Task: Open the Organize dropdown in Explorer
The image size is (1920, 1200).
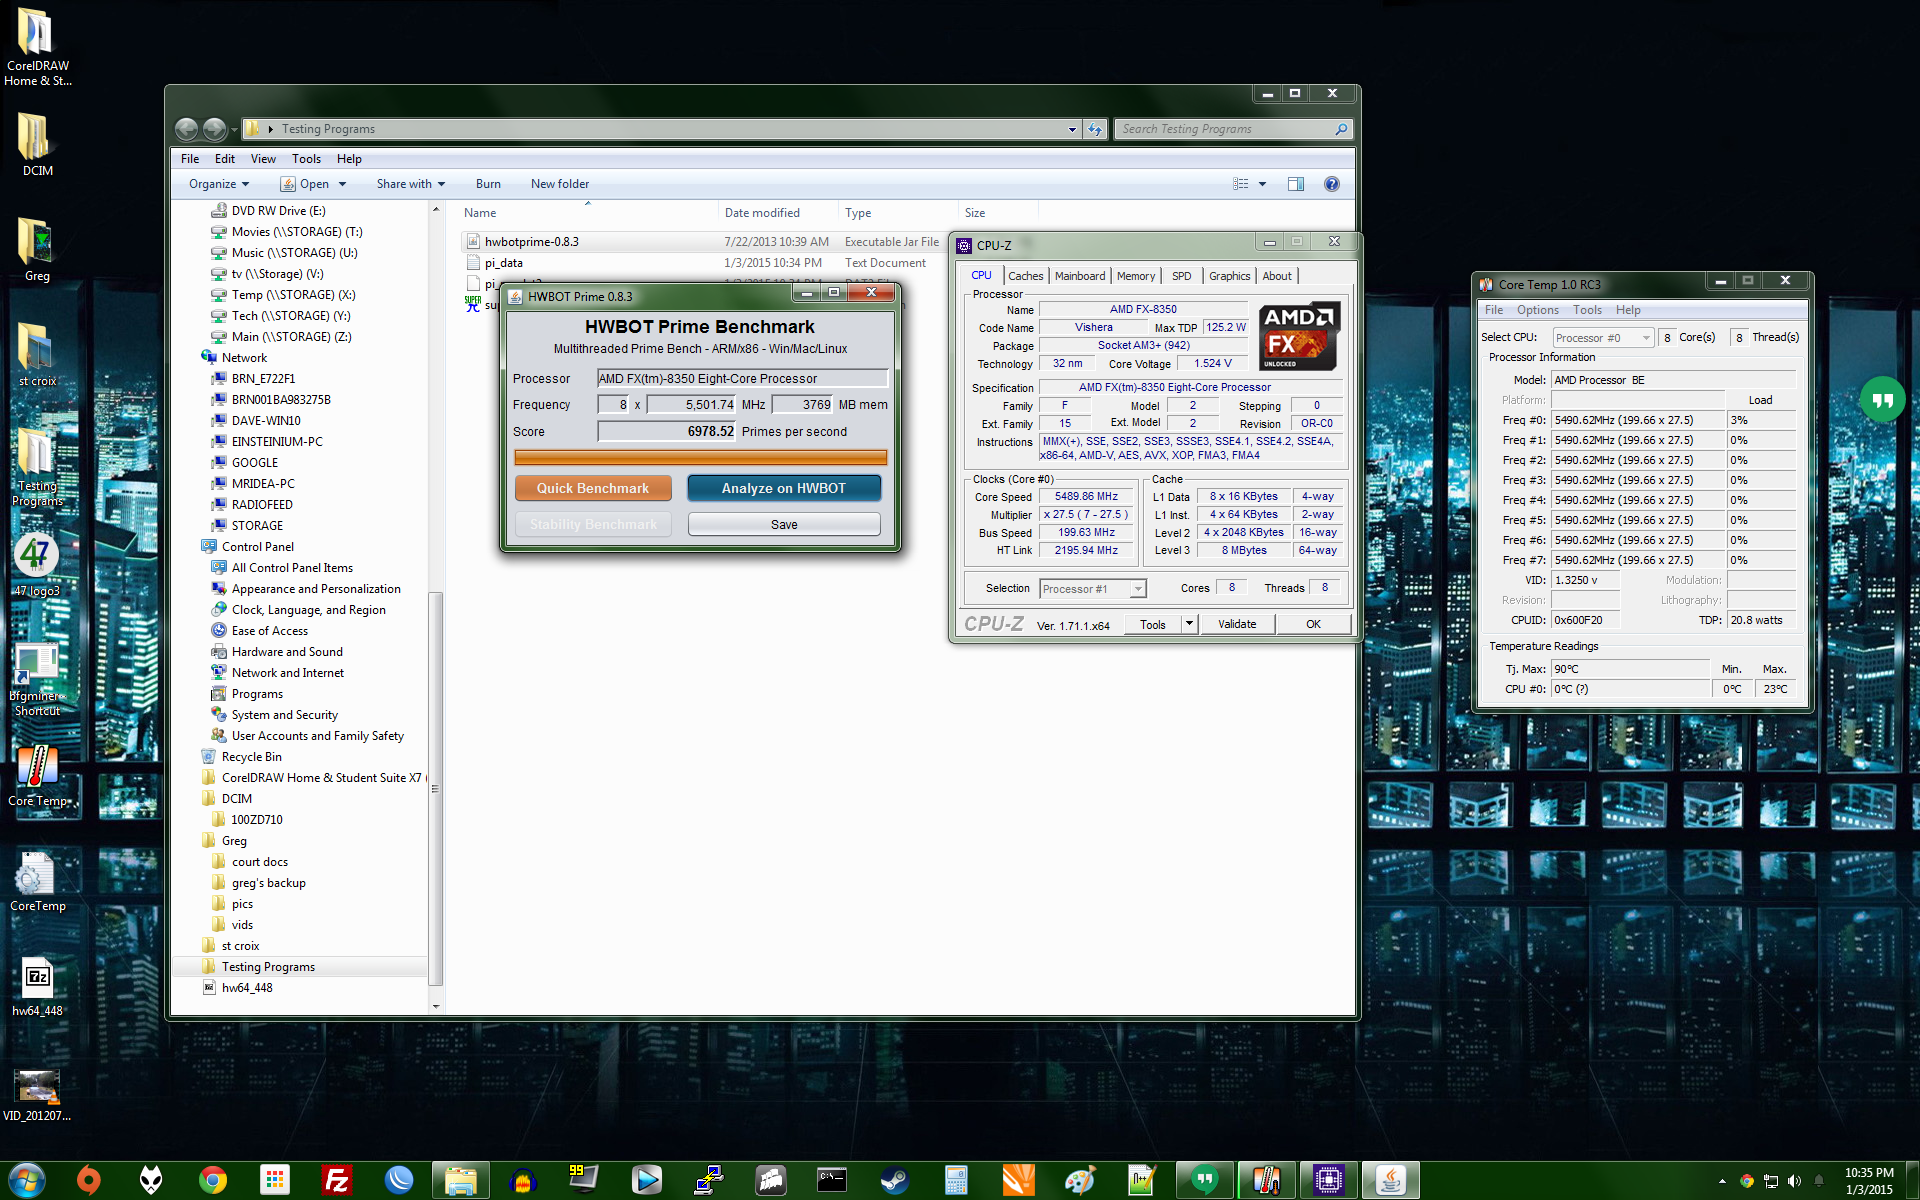Action: coord(218,184)
